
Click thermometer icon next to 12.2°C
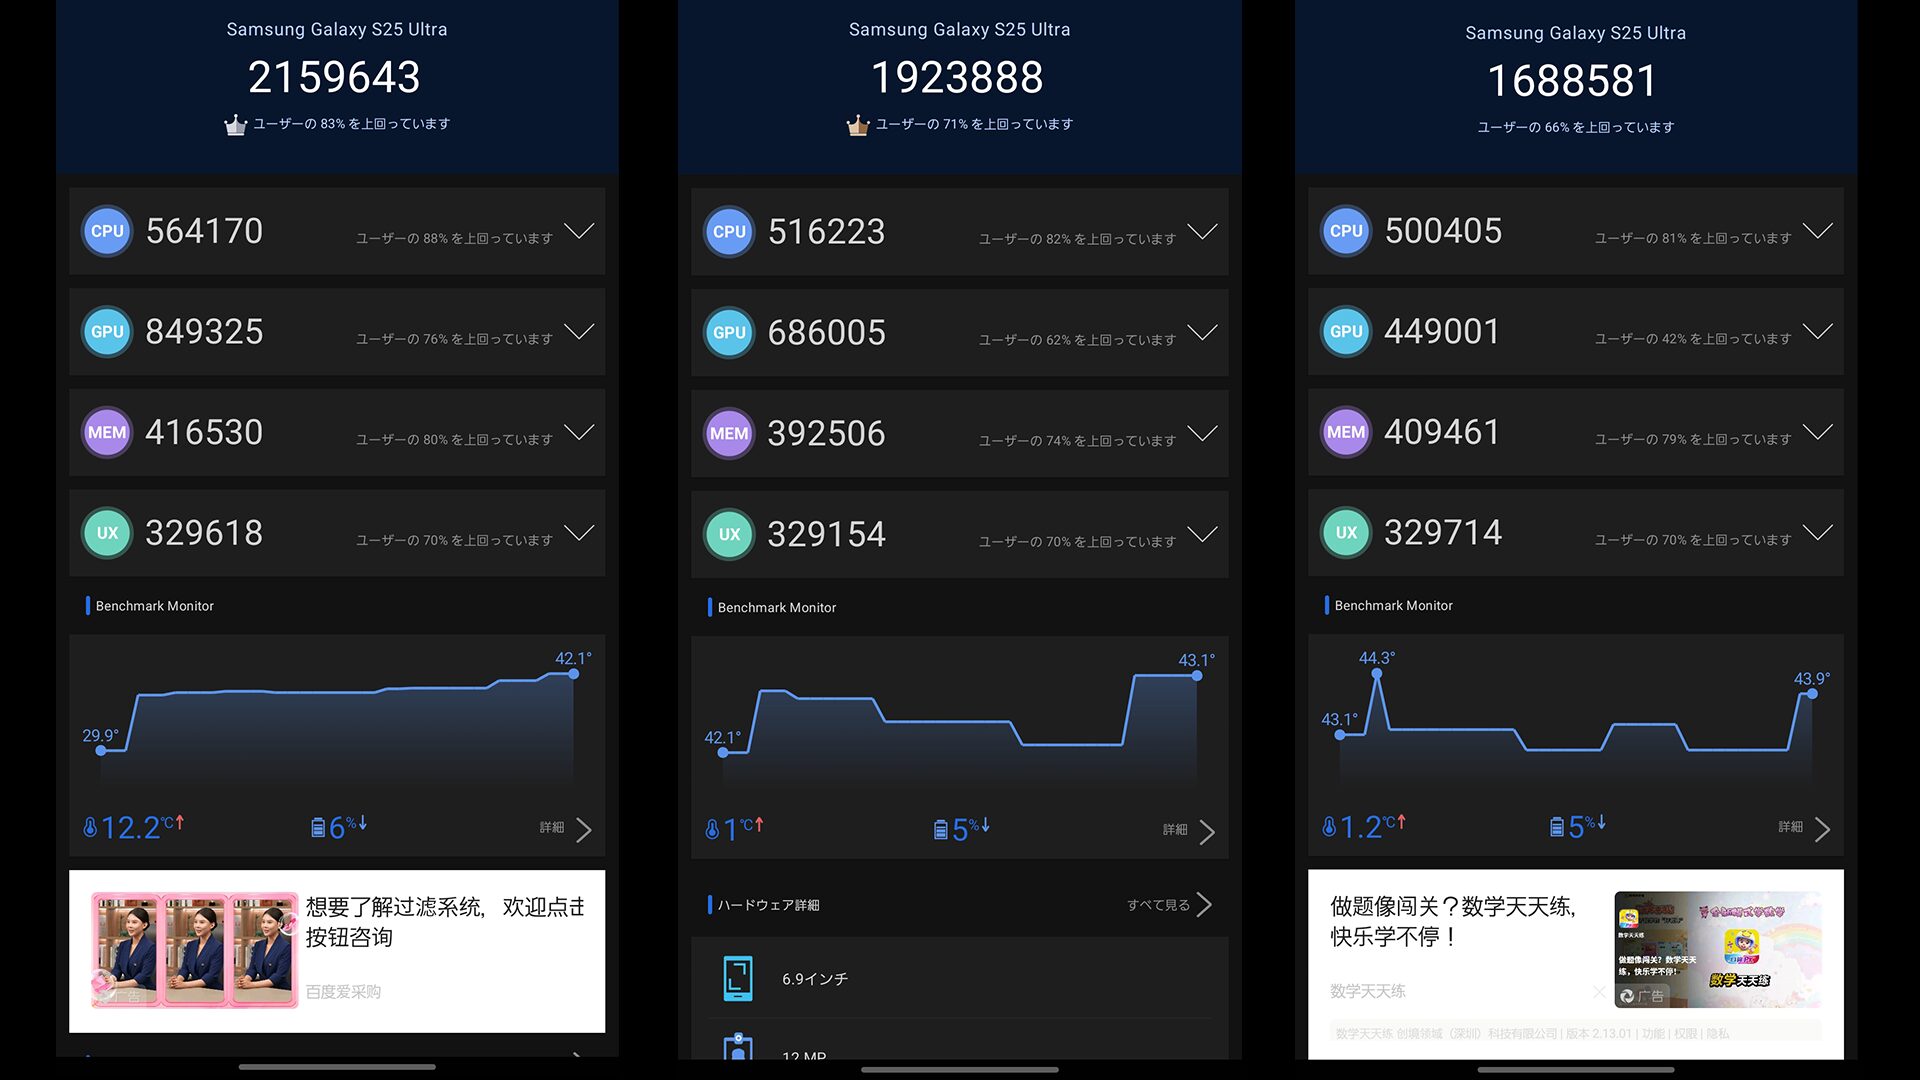[90, 828]
